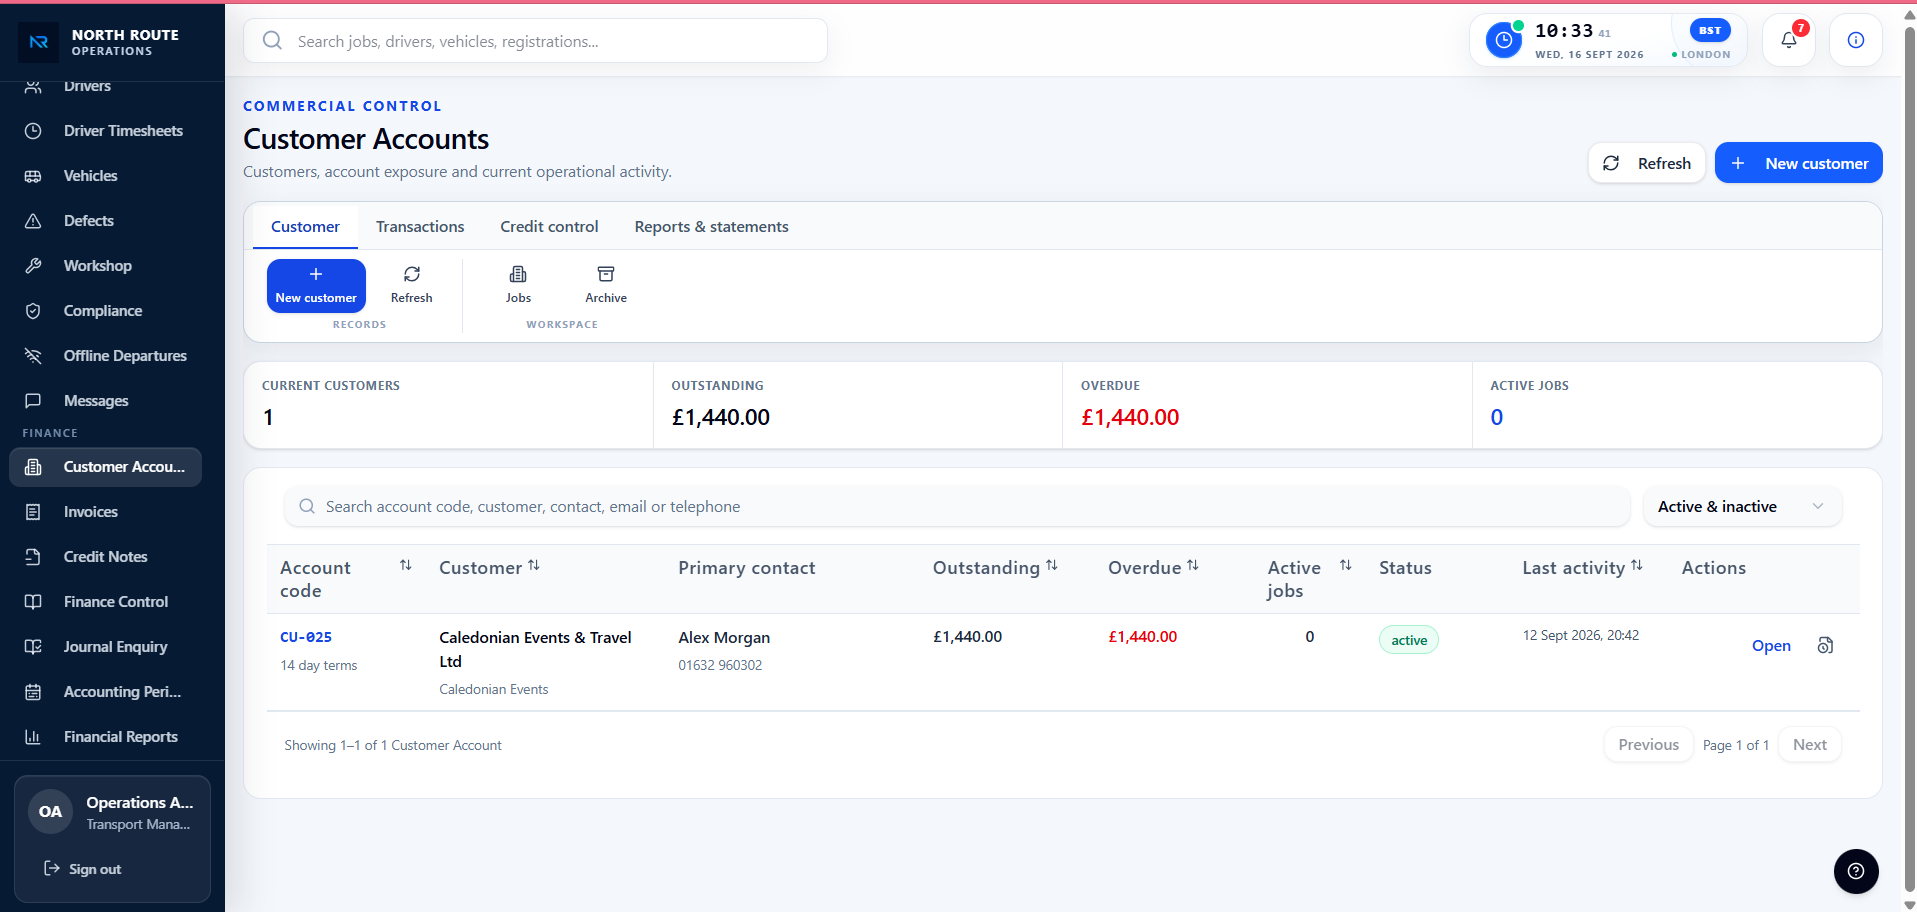Switch to Reports & statements tab
Viewport: 1917px width, 912px height.
point(711,227)
